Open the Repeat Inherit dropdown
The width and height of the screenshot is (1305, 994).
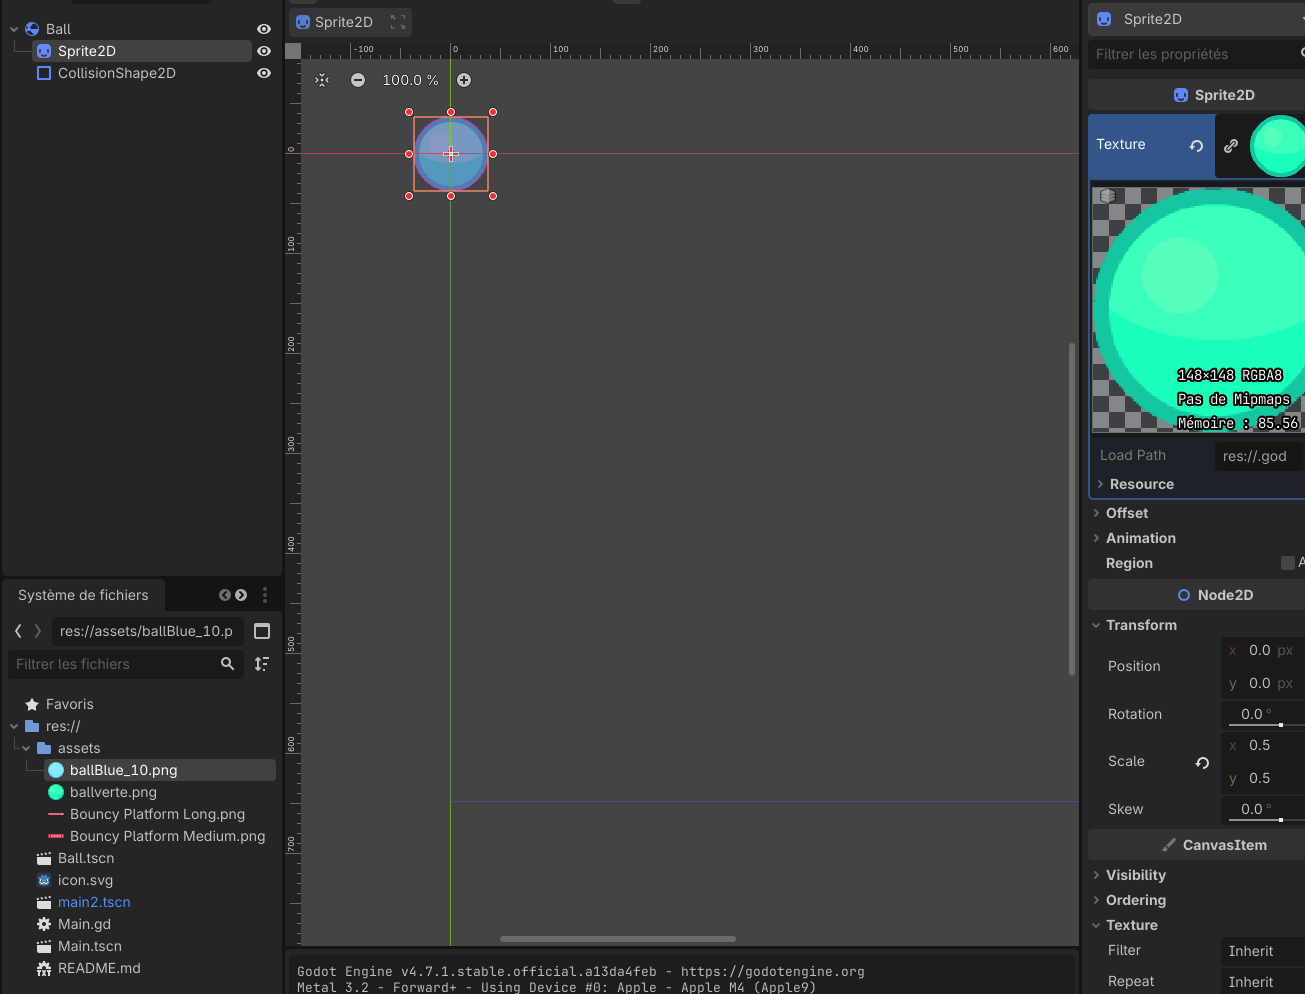click(x=1263, y=982)
